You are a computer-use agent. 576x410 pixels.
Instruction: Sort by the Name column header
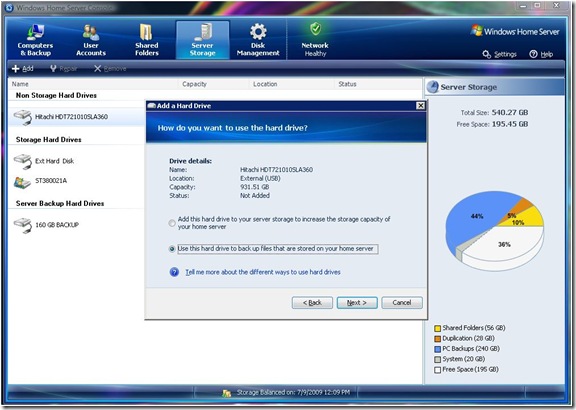20,84
